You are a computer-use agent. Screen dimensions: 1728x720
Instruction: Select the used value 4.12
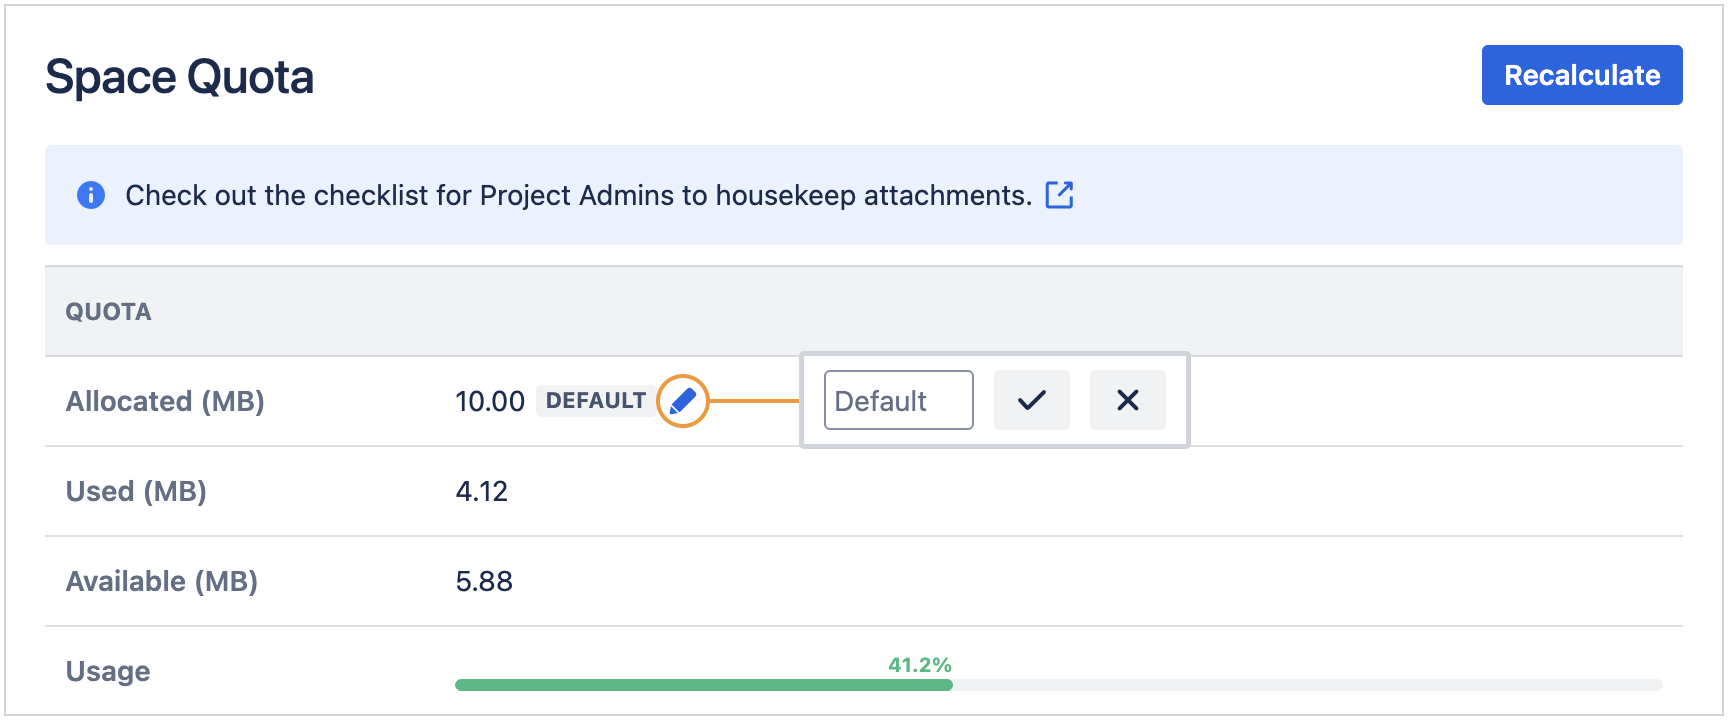click(x=481, y=491)
